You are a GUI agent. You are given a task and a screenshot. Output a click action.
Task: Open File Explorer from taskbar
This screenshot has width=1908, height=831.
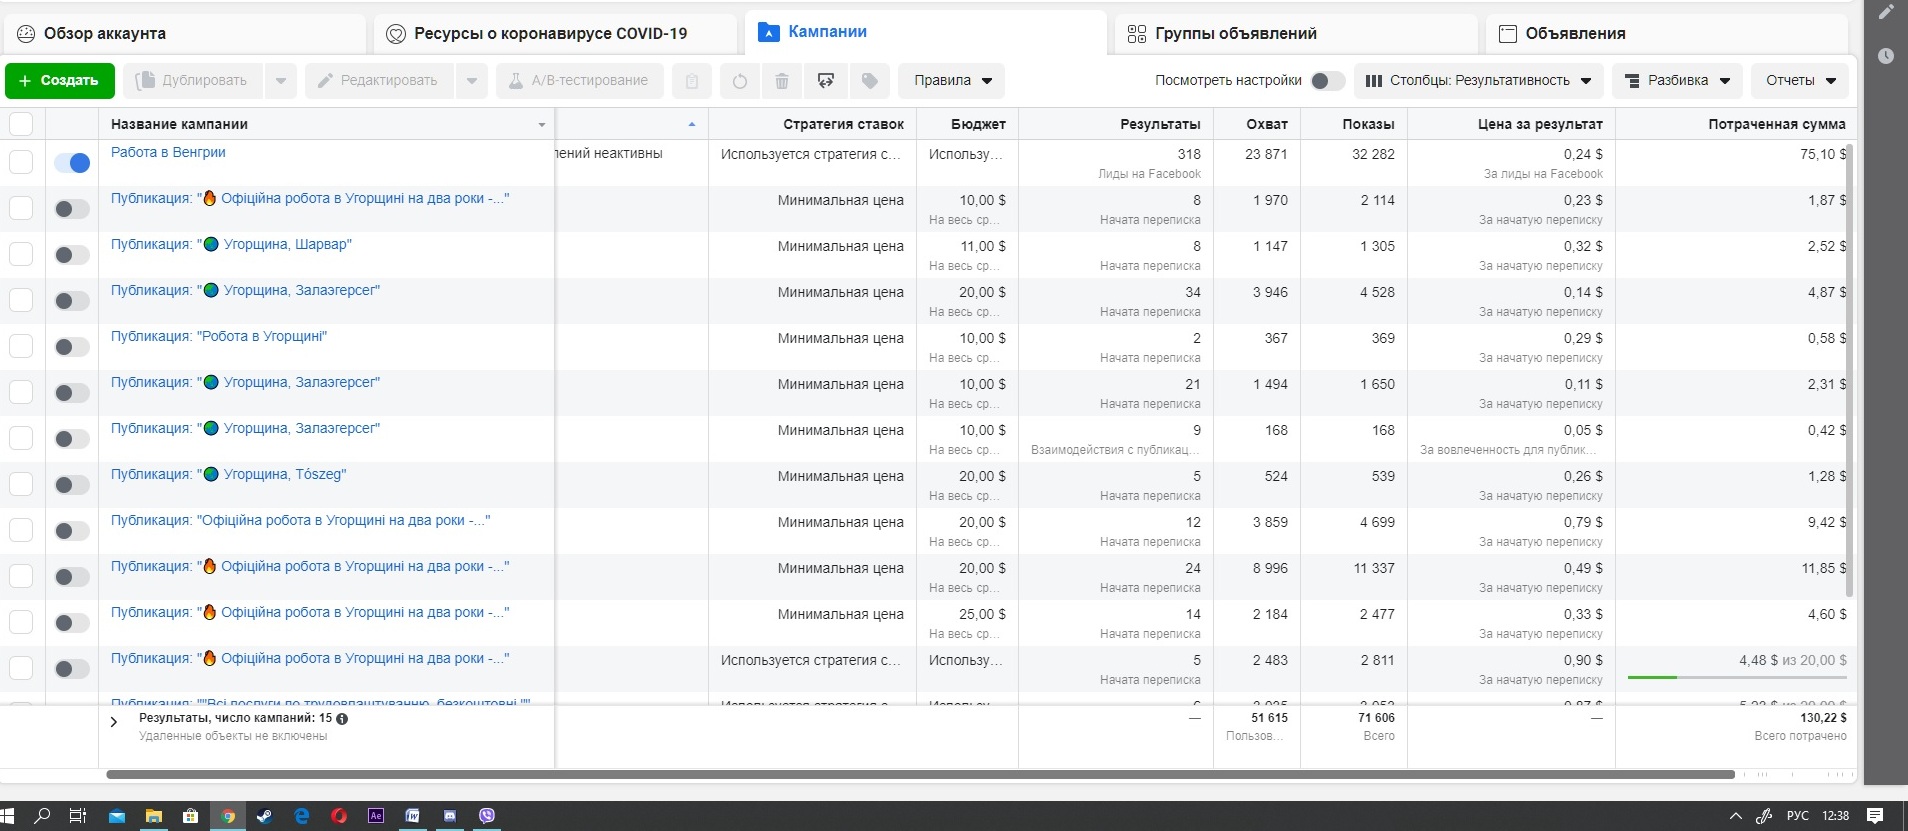click(x=154, y=816)
